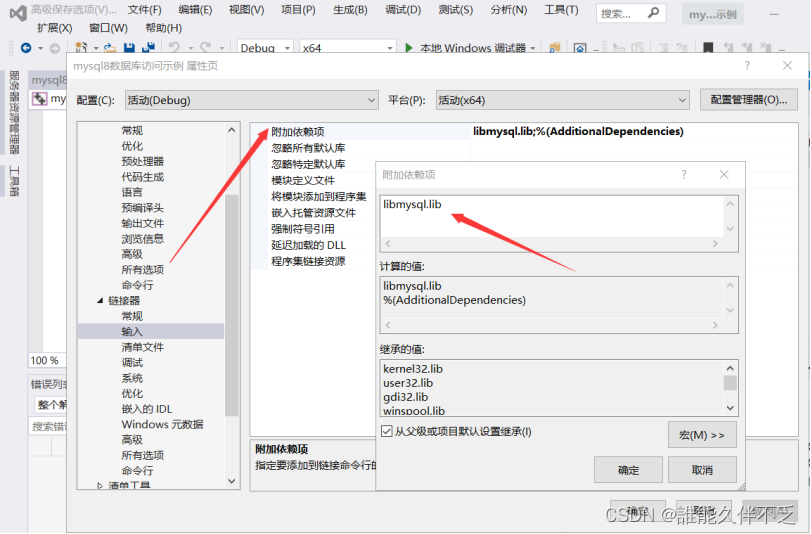Open the 测试(S) menu

tap(455, 10)
